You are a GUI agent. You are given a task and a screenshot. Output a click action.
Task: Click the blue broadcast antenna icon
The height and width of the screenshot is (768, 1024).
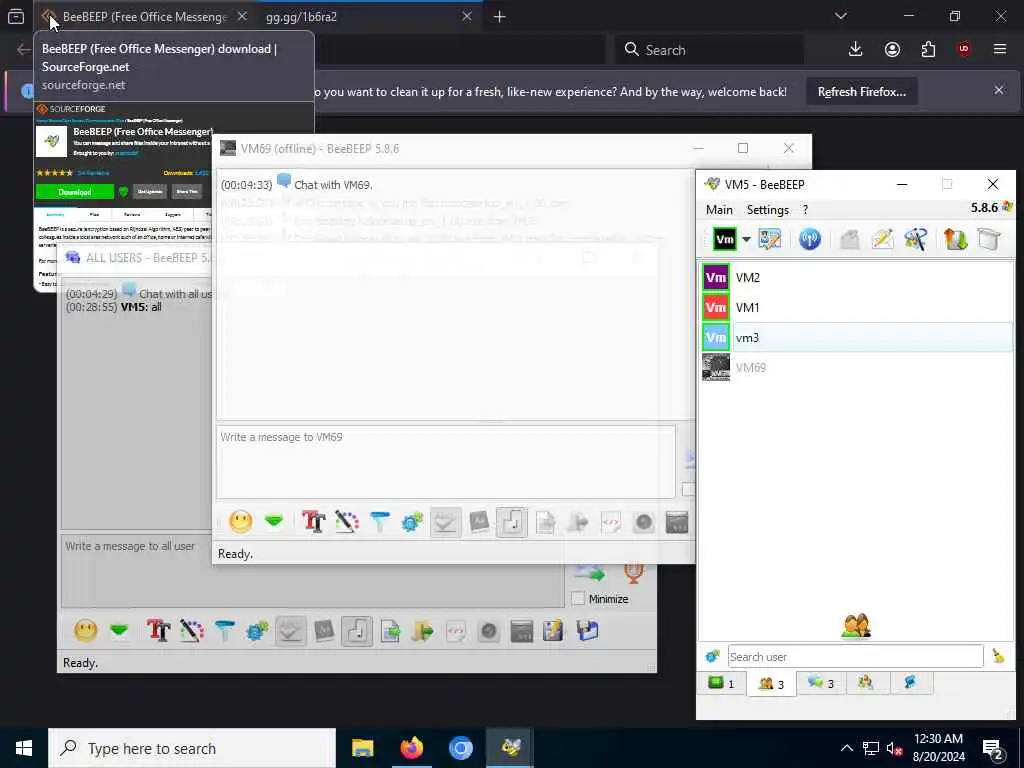[810, 239]
